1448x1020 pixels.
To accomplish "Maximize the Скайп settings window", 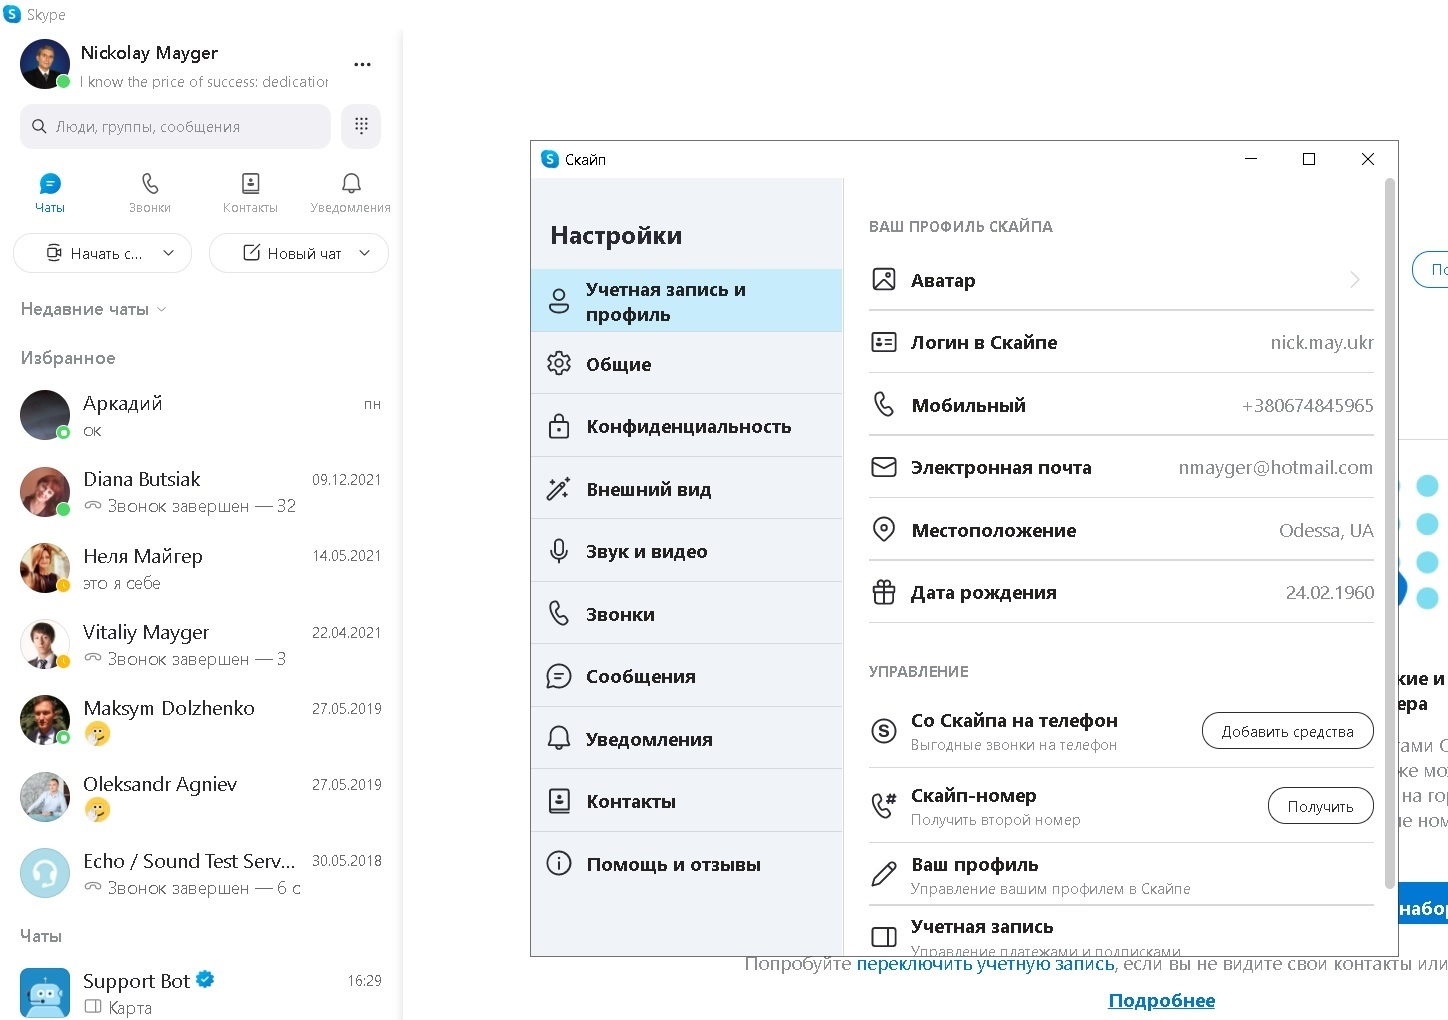I will (x=1308, y=159).
